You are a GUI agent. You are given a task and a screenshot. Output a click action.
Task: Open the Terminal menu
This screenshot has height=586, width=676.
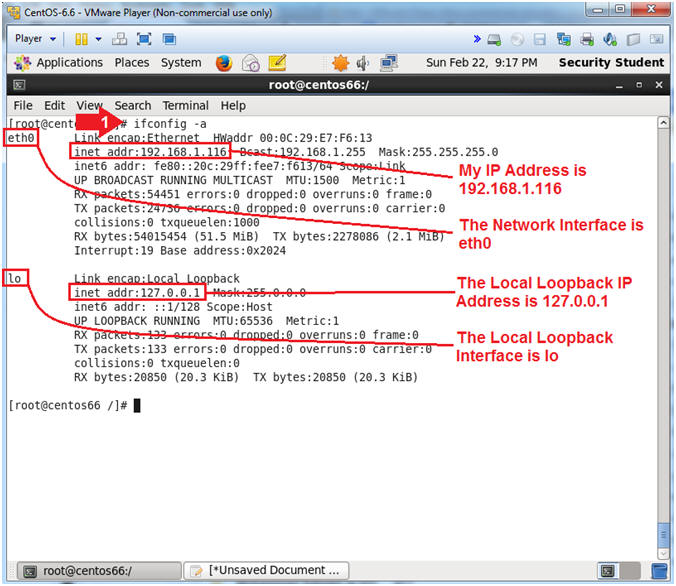click(185, 106)
